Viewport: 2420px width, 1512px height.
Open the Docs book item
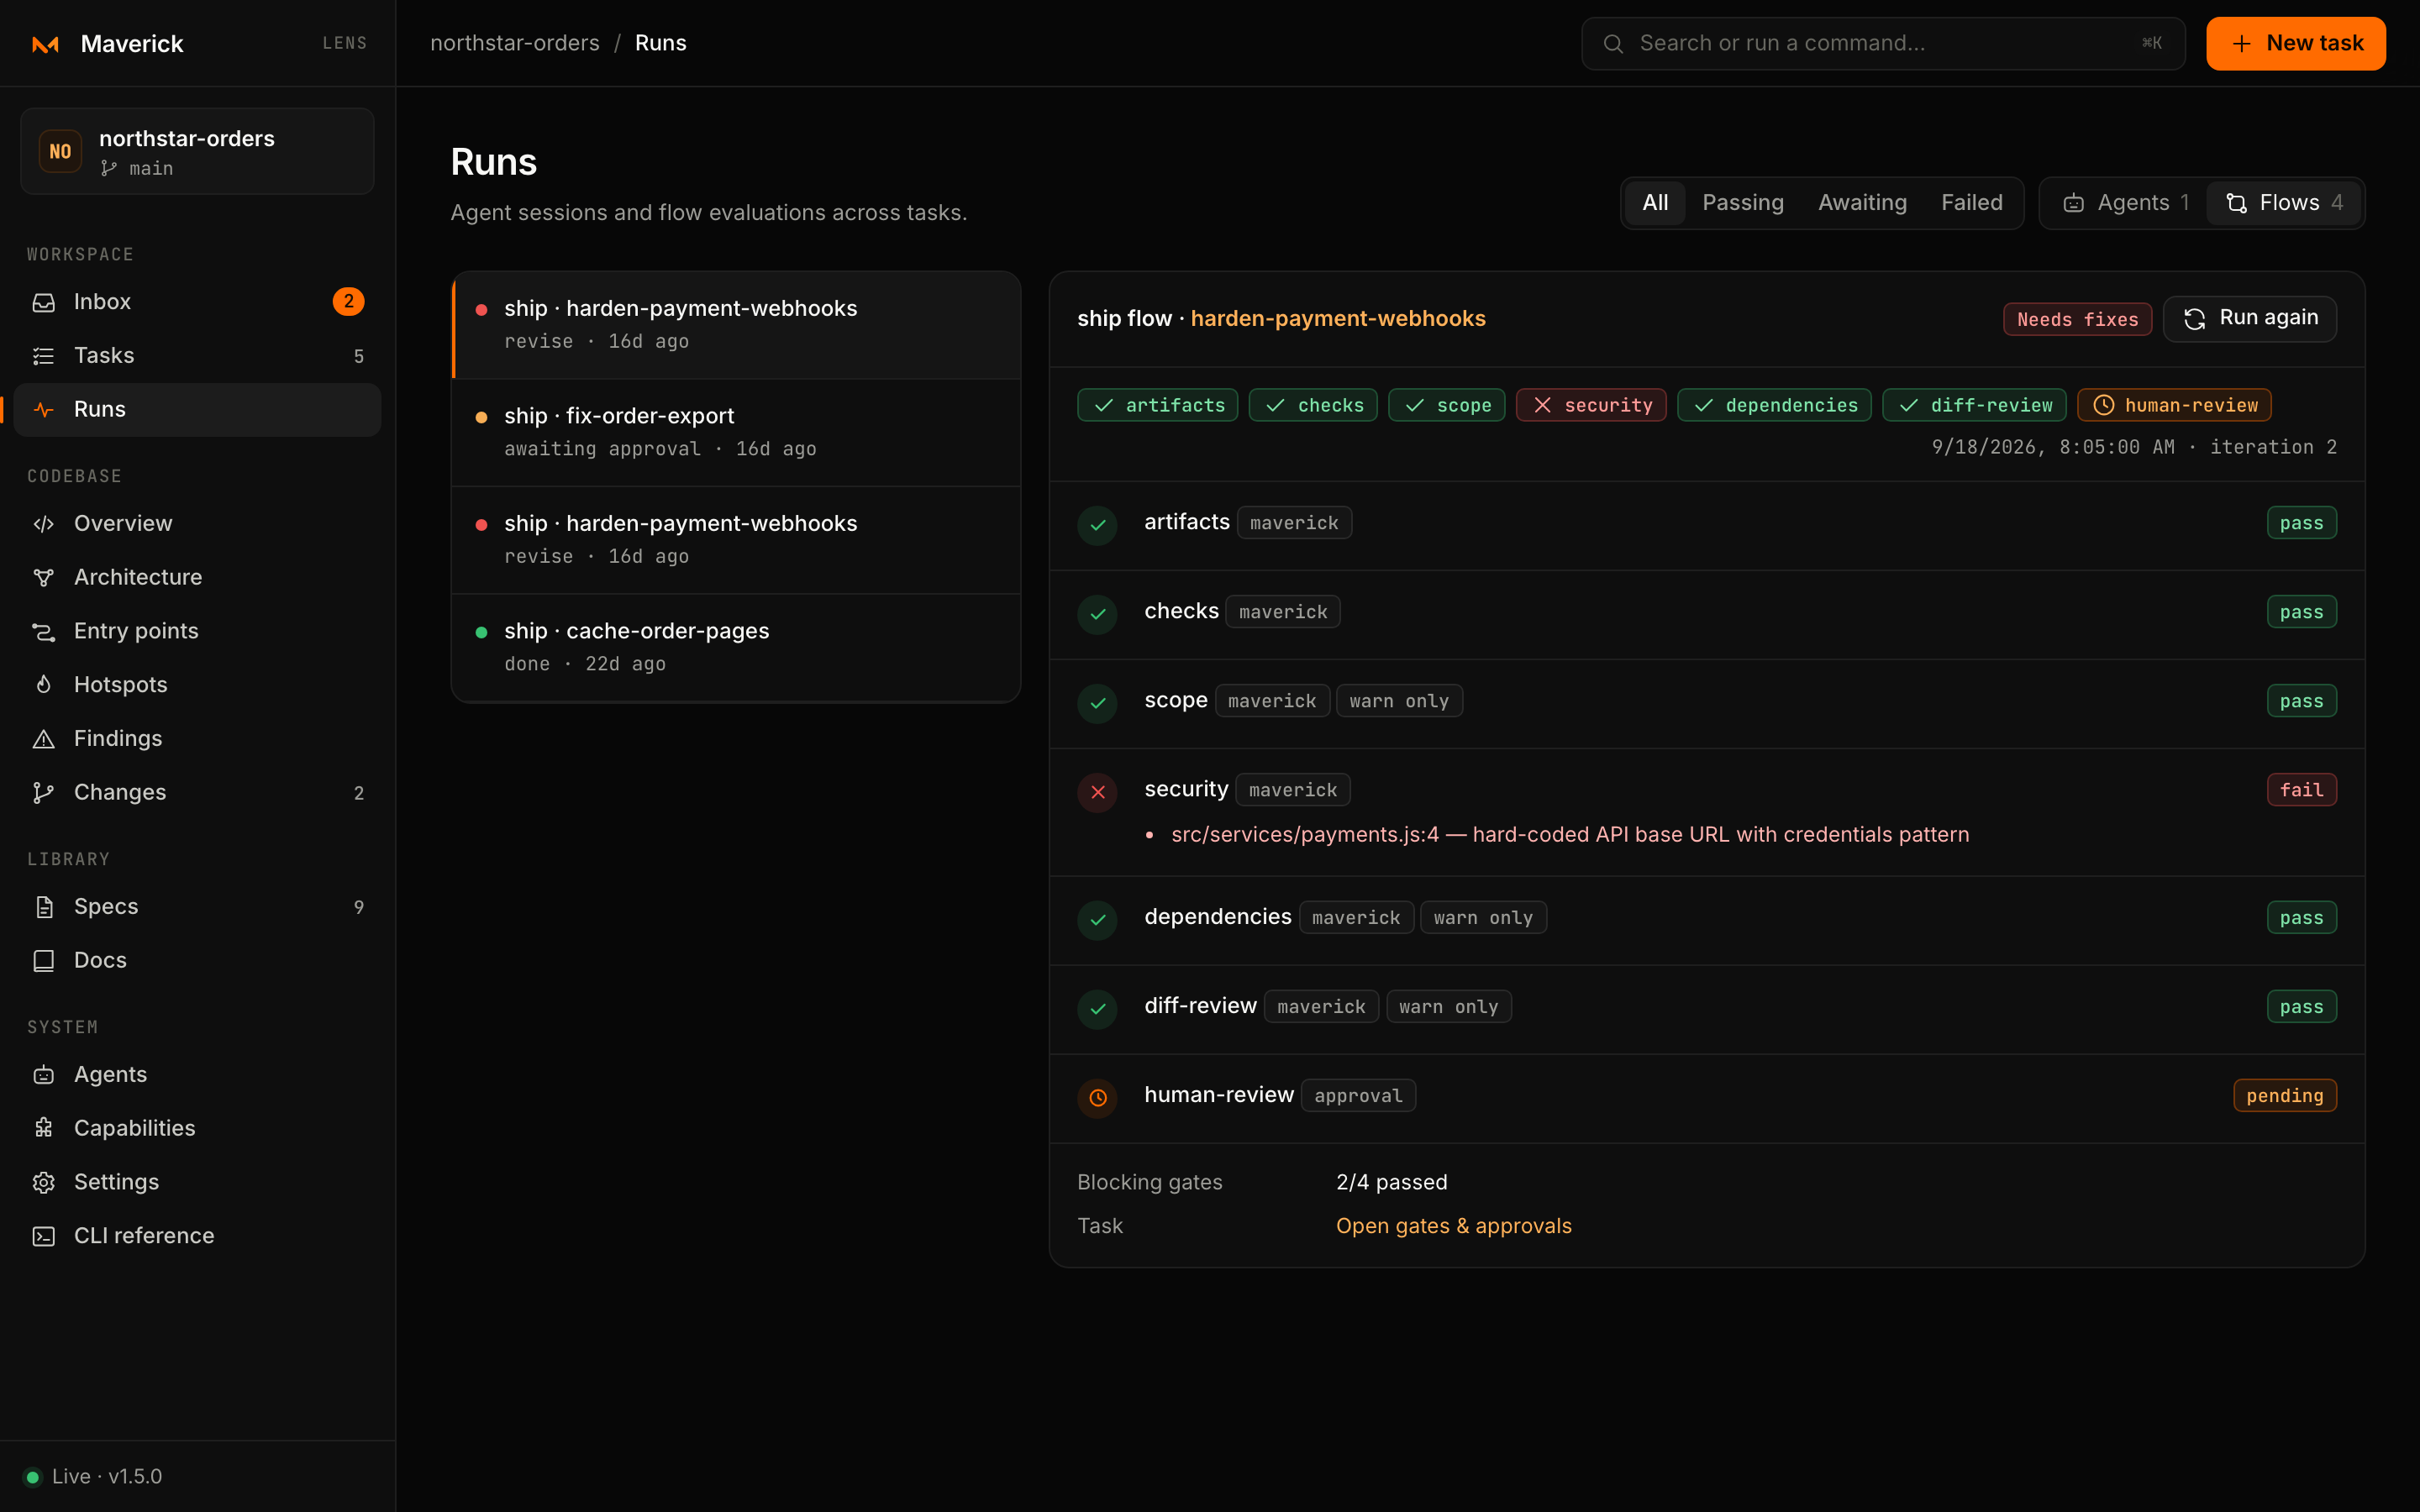pos(197,960)
